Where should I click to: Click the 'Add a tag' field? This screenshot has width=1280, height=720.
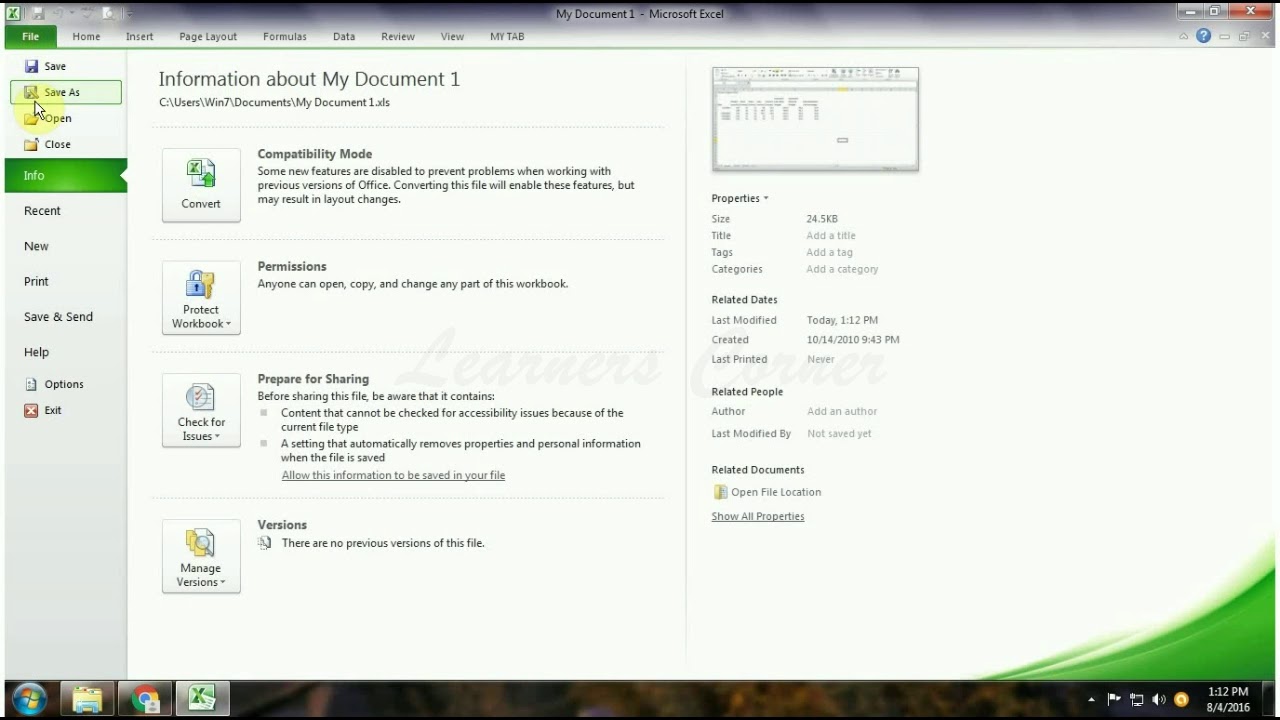pos(830,253)
